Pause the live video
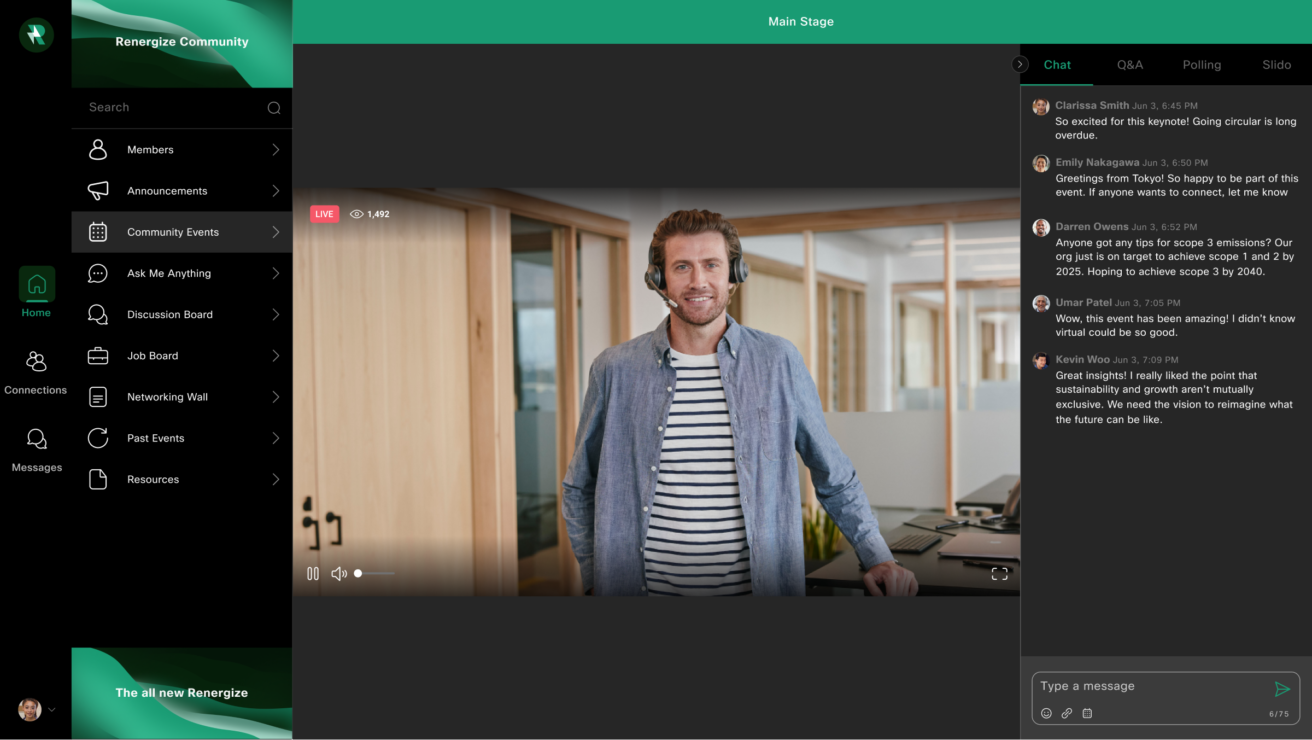Viewport: 1312px width, 740px height. point(313,574)
